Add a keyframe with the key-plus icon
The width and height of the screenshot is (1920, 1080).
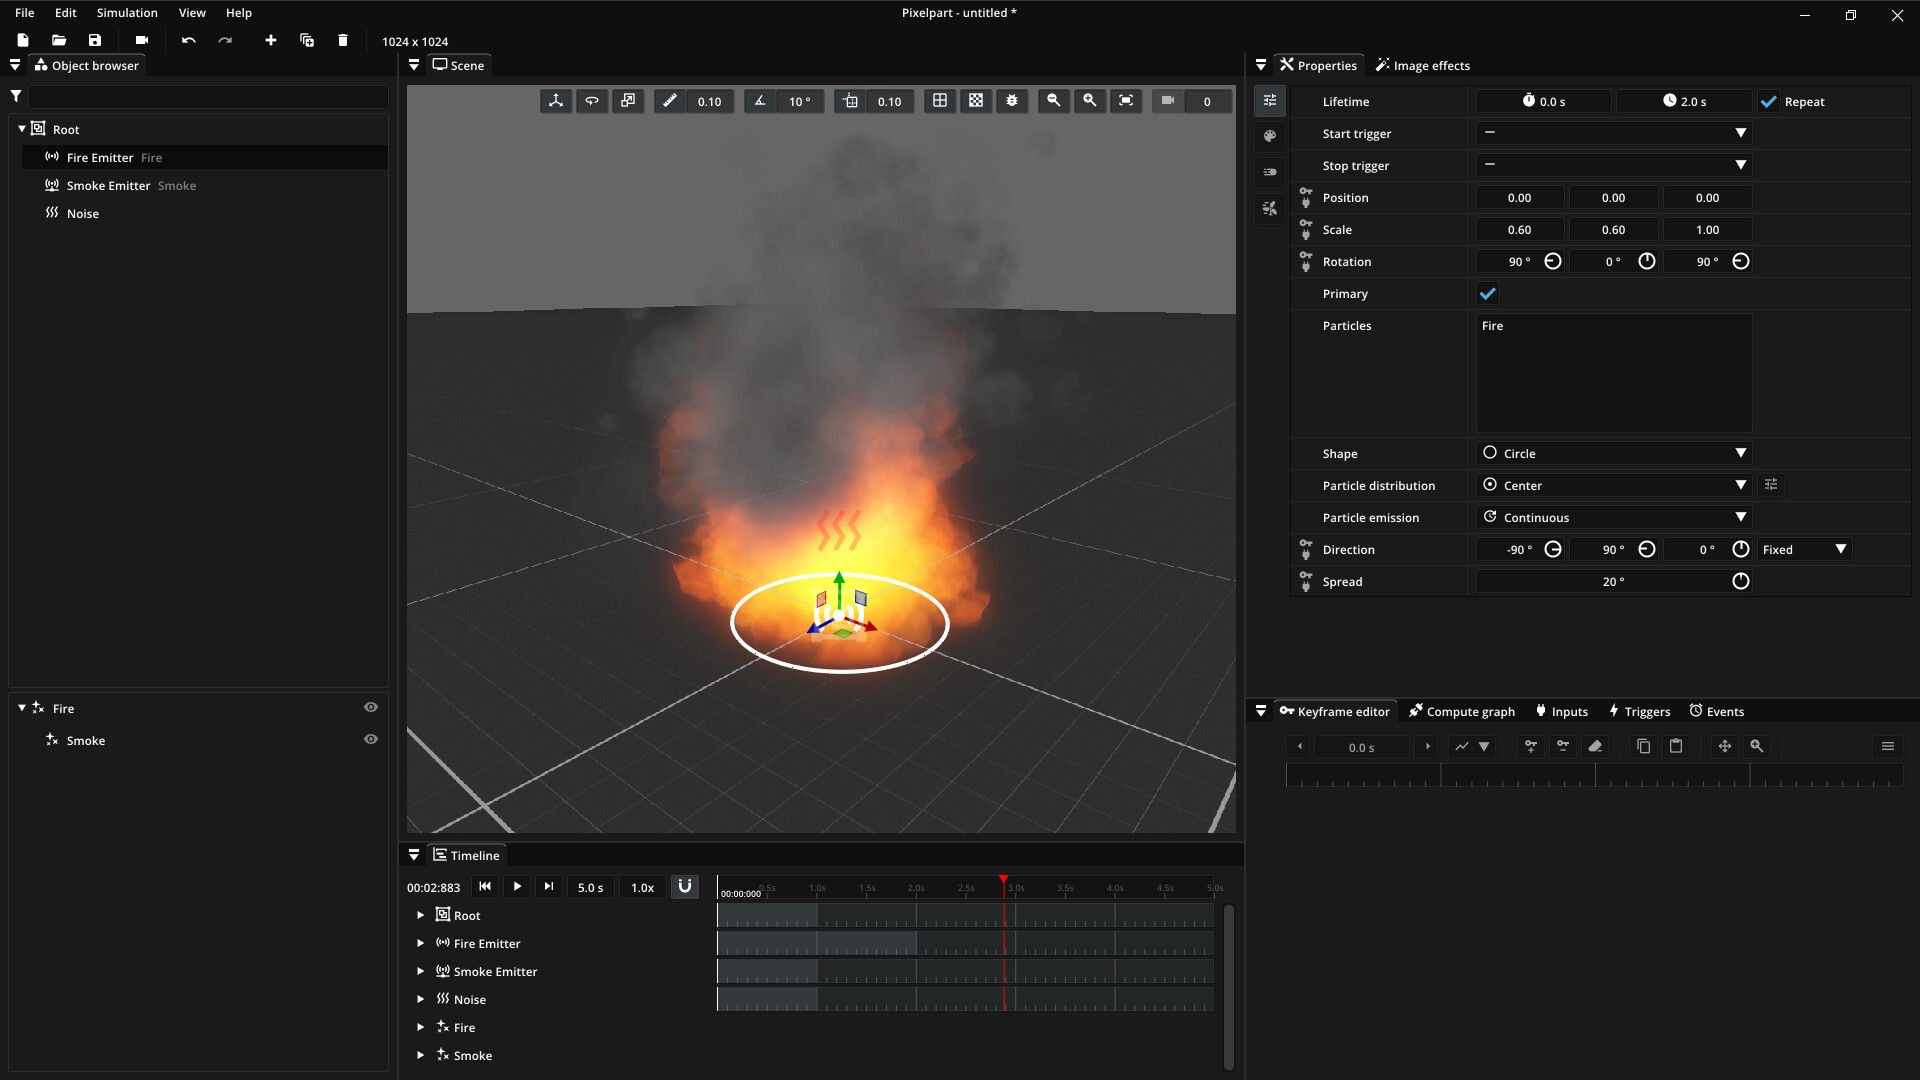(x=1531, y=746)
